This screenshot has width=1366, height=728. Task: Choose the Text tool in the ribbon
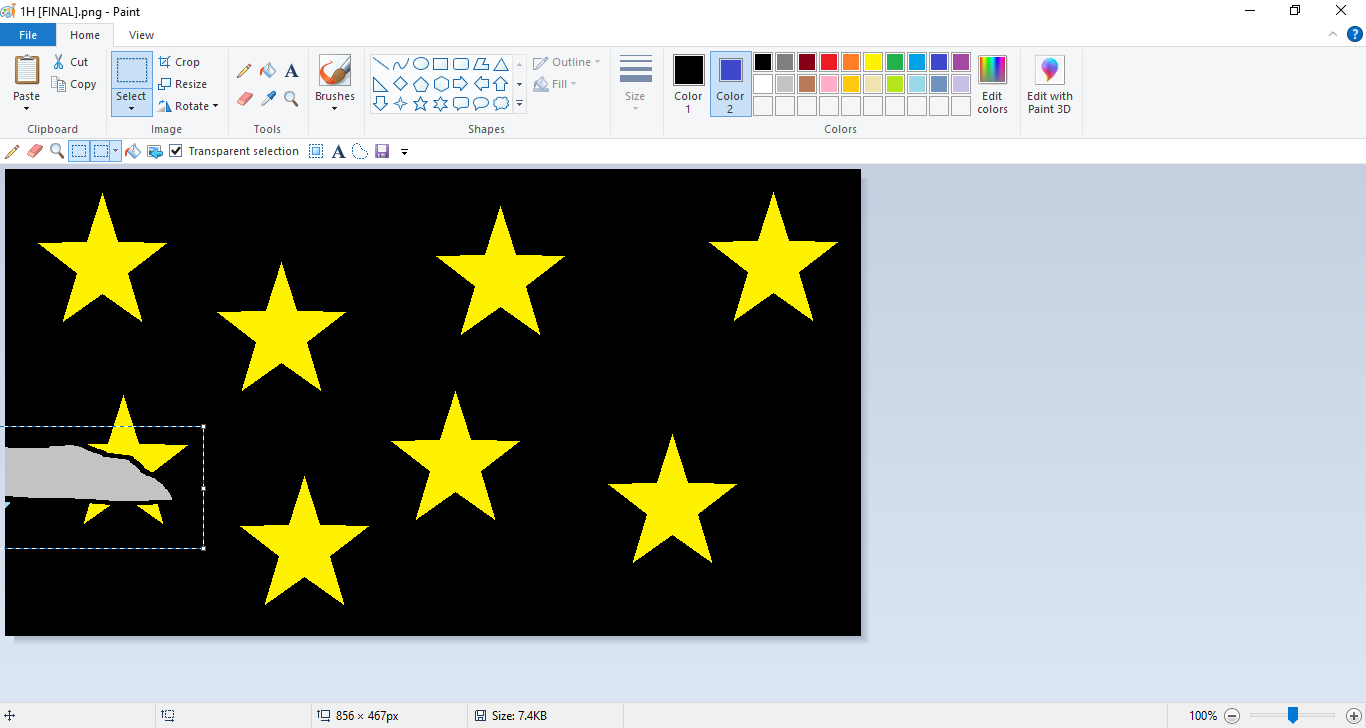291,71
